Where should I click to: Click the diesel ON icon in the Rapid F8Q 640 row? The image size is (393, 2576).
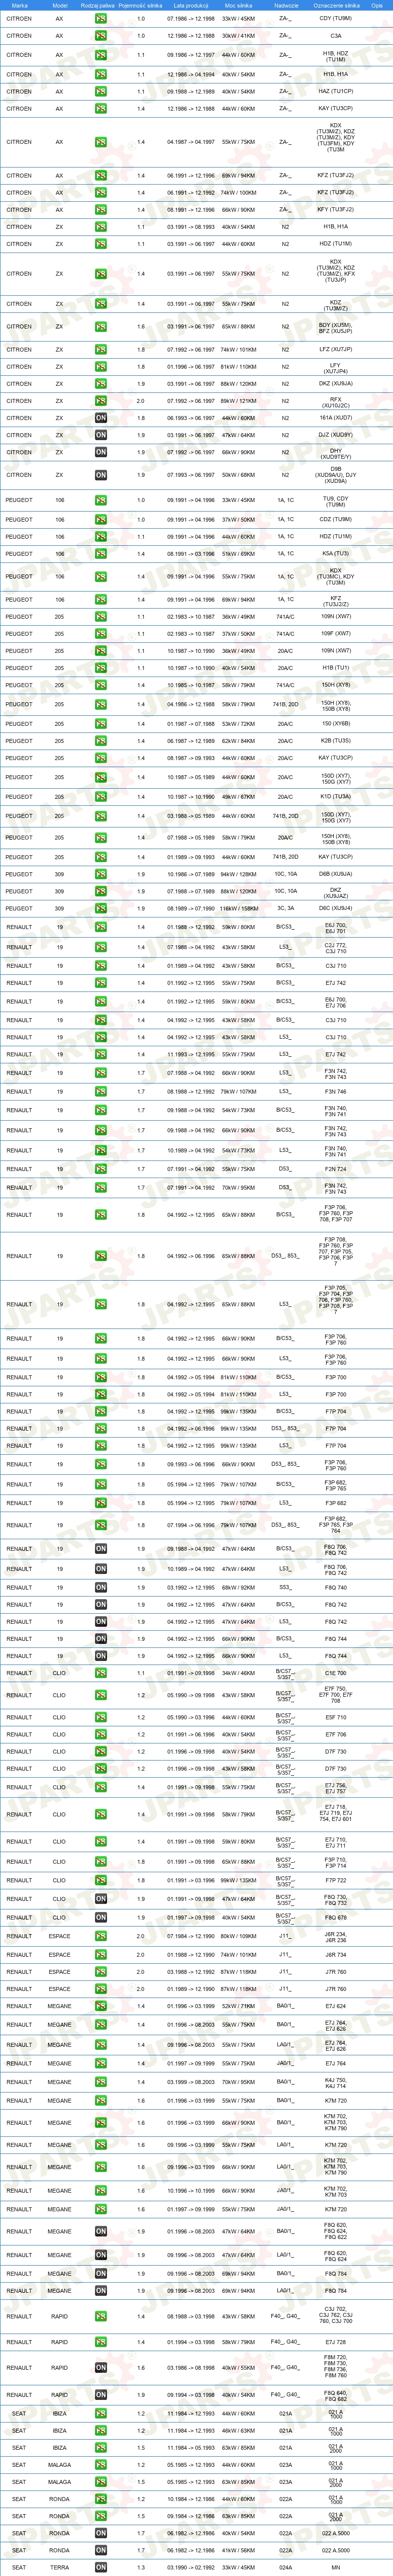(101, 2395)
